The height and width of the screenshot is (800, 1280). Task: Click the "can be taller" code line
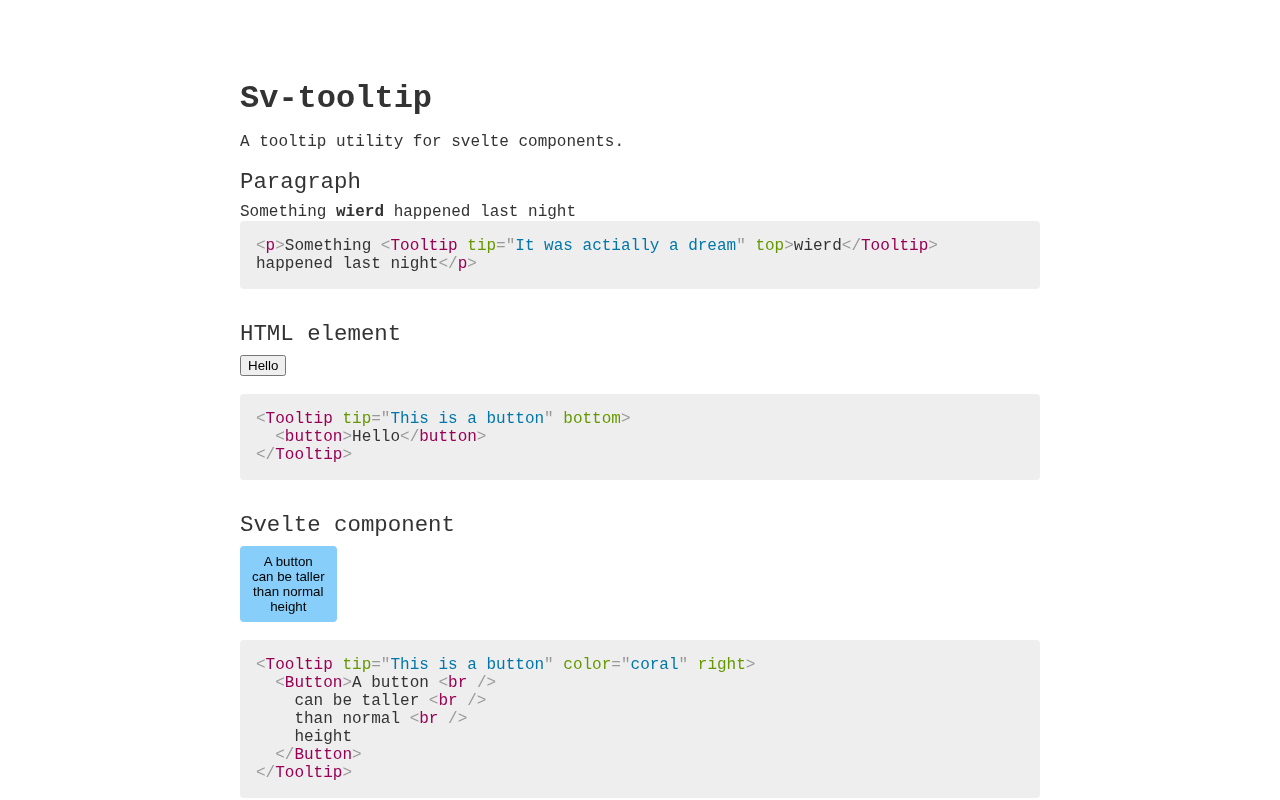390,701
